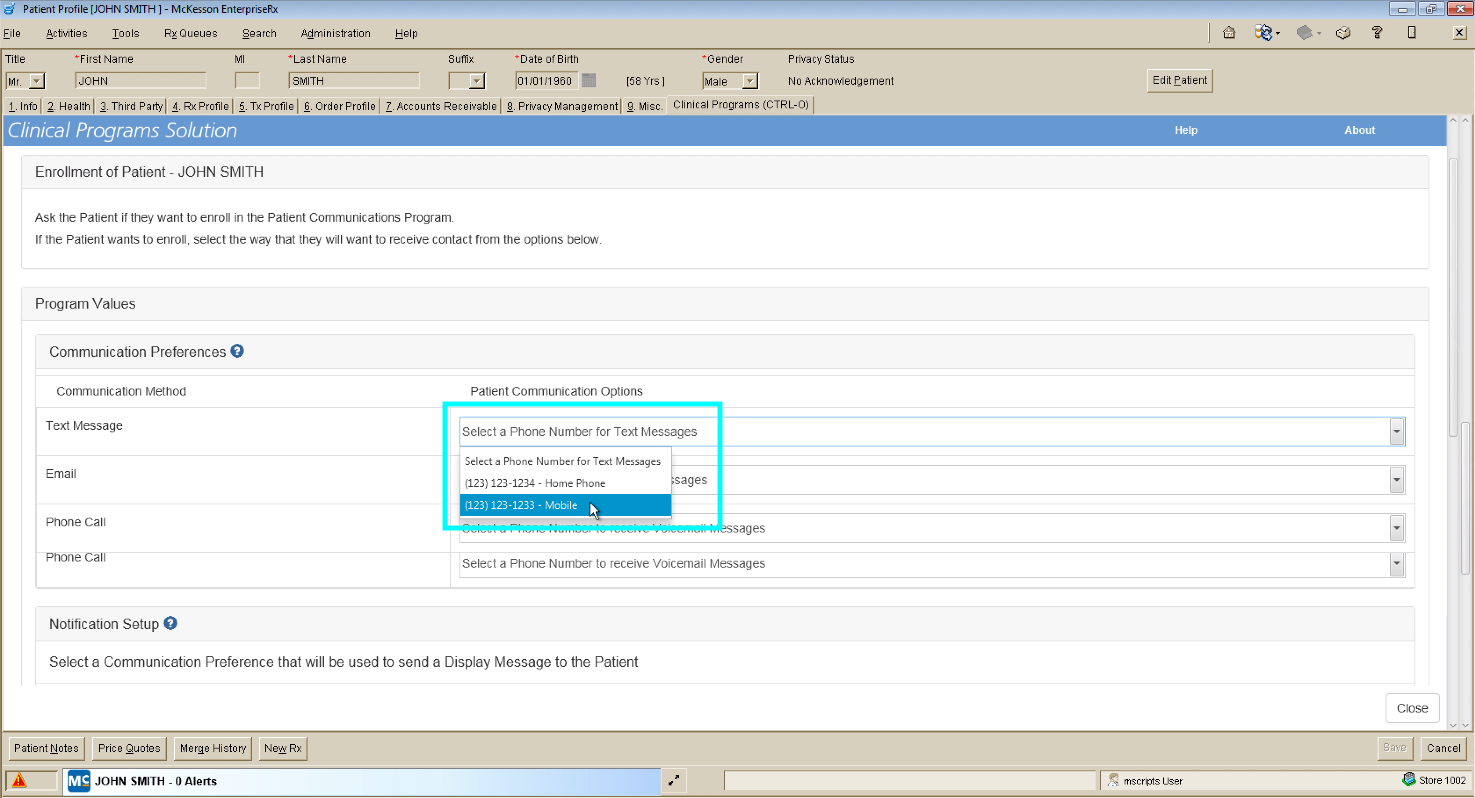Switch to the 3. Third Party tab
Viewport: 1475px width, 798px height.
click(x=131, y=106)
